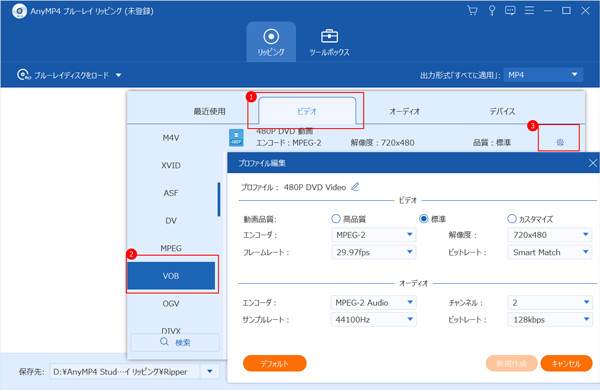Image resolution: width=600 pixels, height=390 pixels.
Task: Select OGV in the format list
Action: coord(171,304)
